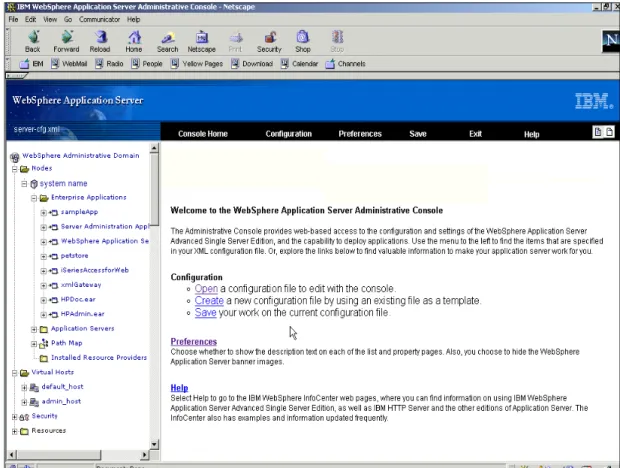Expand the admin_host entry
620x468 pixels.
point(24,402)
